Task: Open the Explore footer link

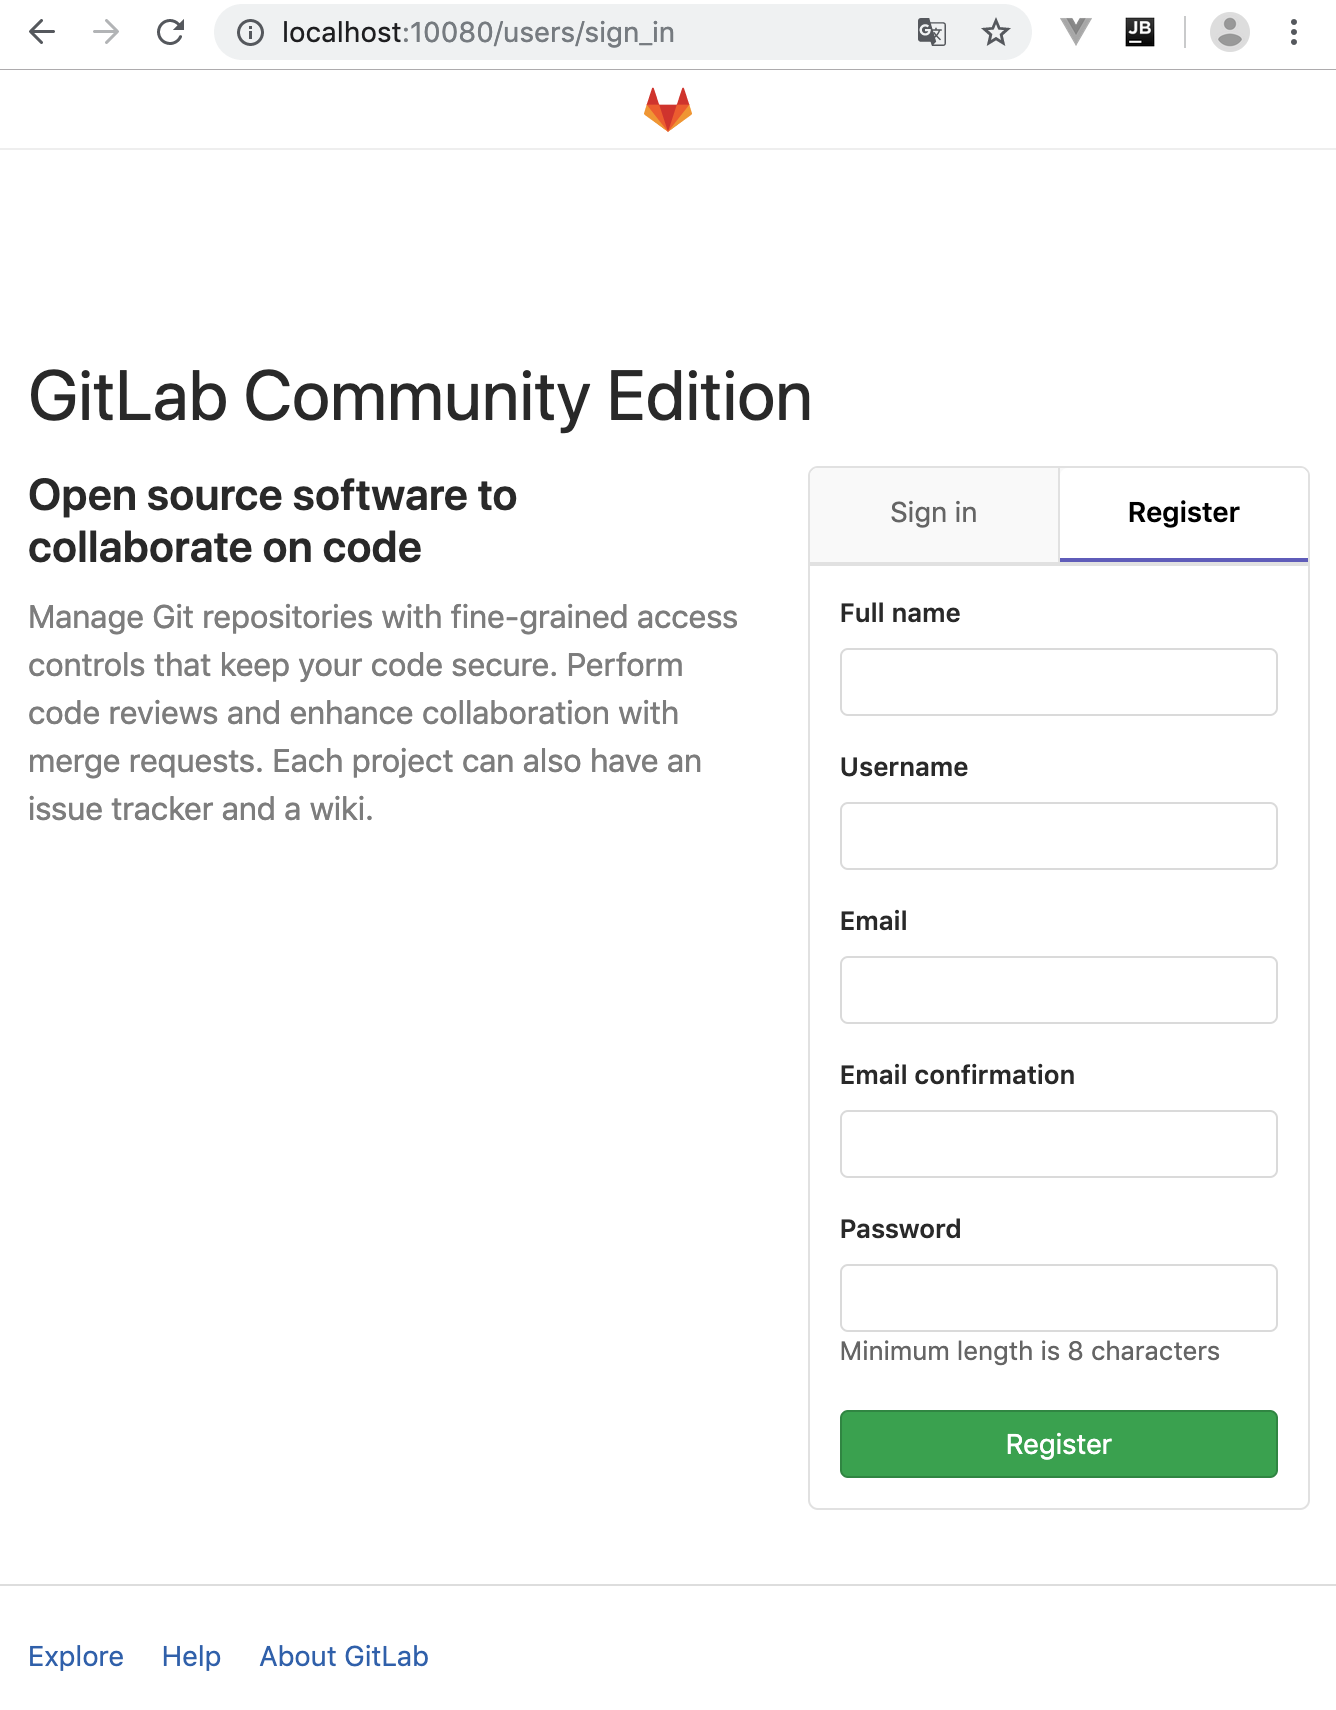Action: click(76, 1657)
